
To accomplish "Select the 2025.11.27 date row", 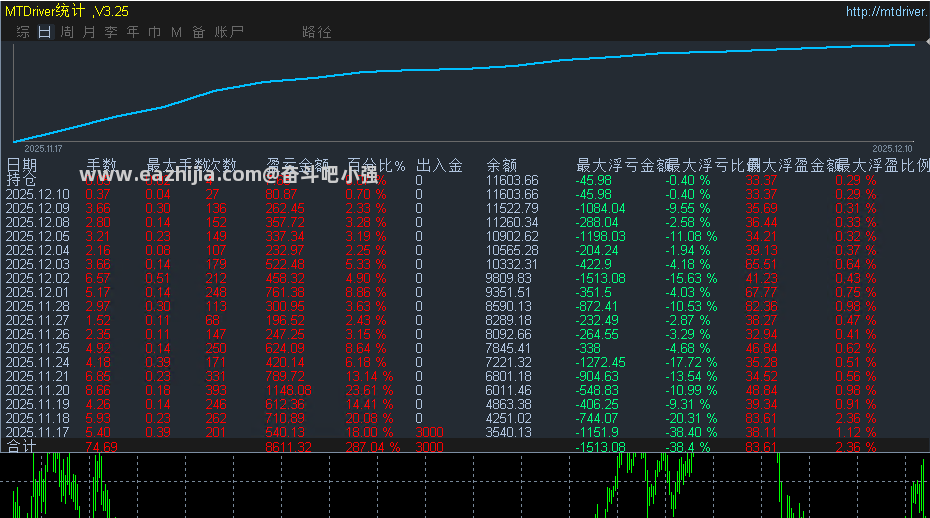I will coord(37,320).
